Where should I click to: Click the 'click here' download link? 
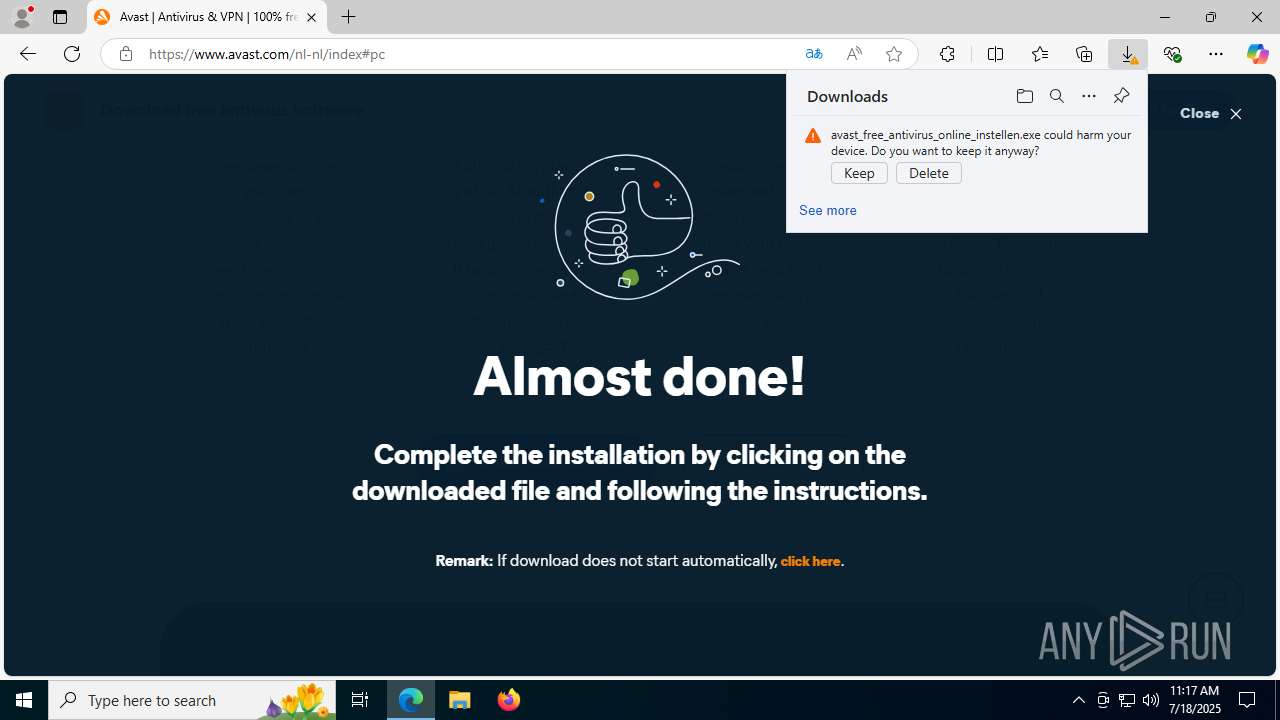click(810, 561)
